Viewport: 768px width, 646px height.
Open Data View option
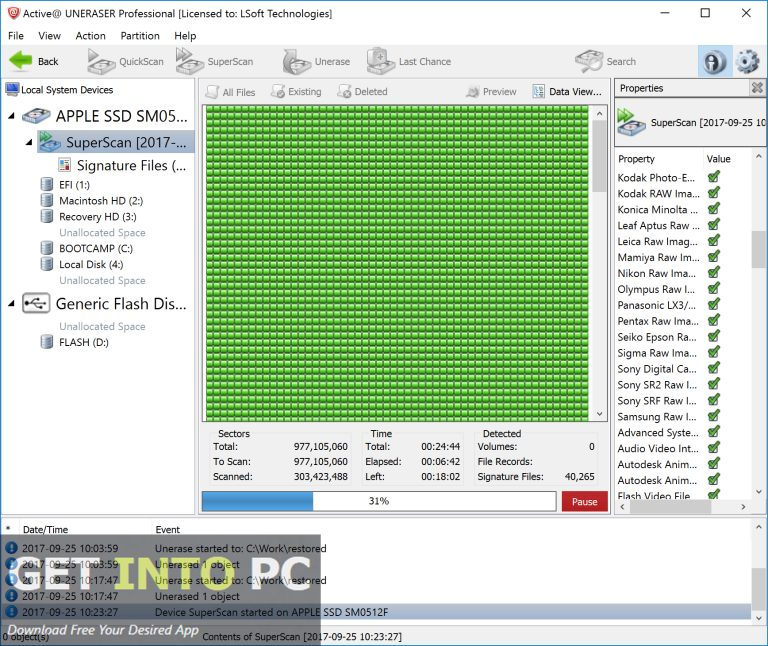click(x=567, y=92)
